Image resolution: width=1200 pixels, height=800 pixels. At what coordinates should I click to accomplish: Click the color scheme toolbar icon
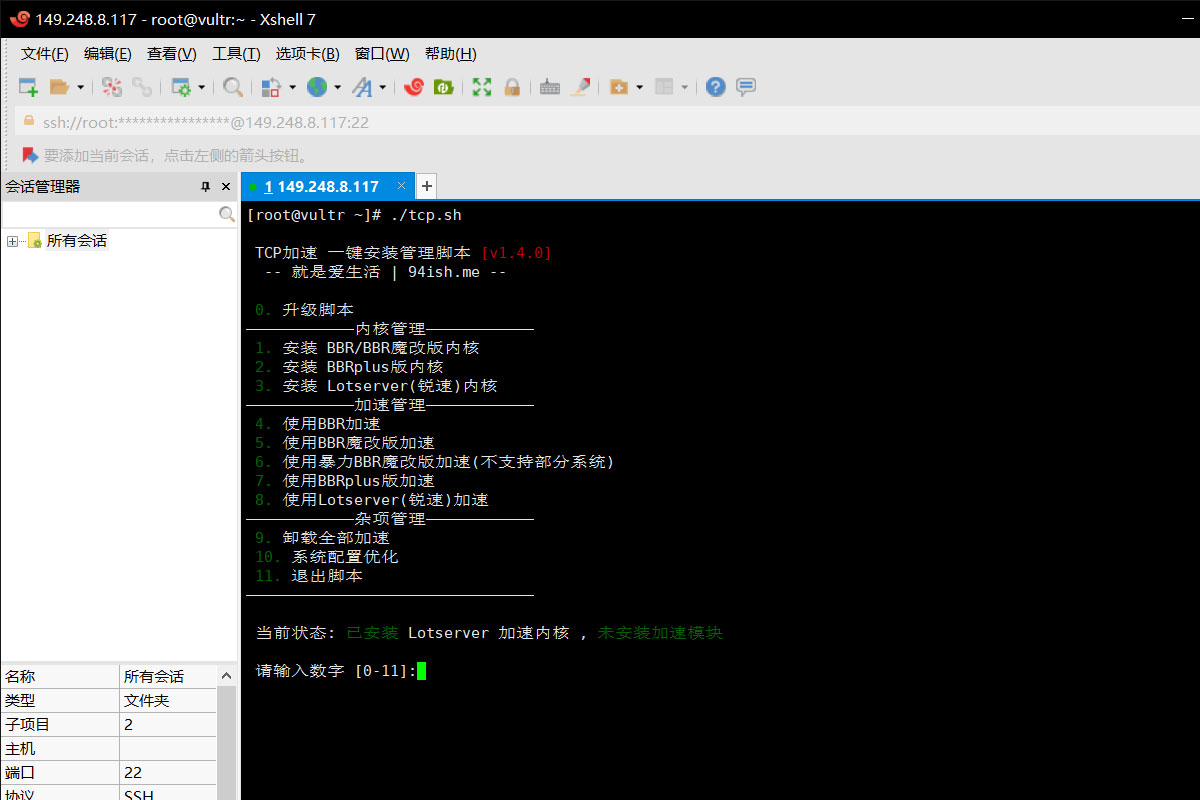point(271,87)
